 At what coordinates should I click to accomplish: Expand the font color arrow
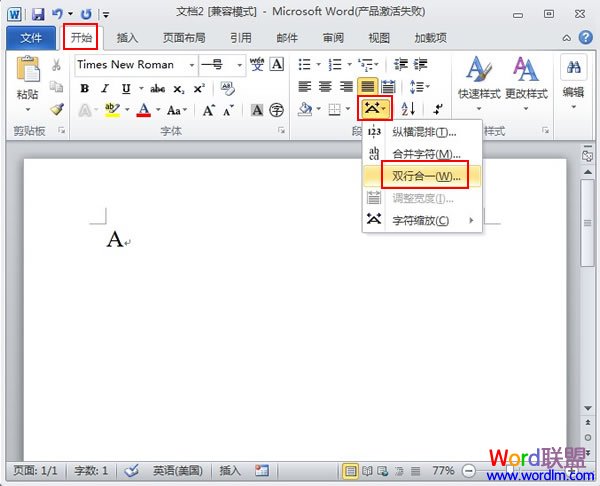pyautogui.click(x=158, y=110)
